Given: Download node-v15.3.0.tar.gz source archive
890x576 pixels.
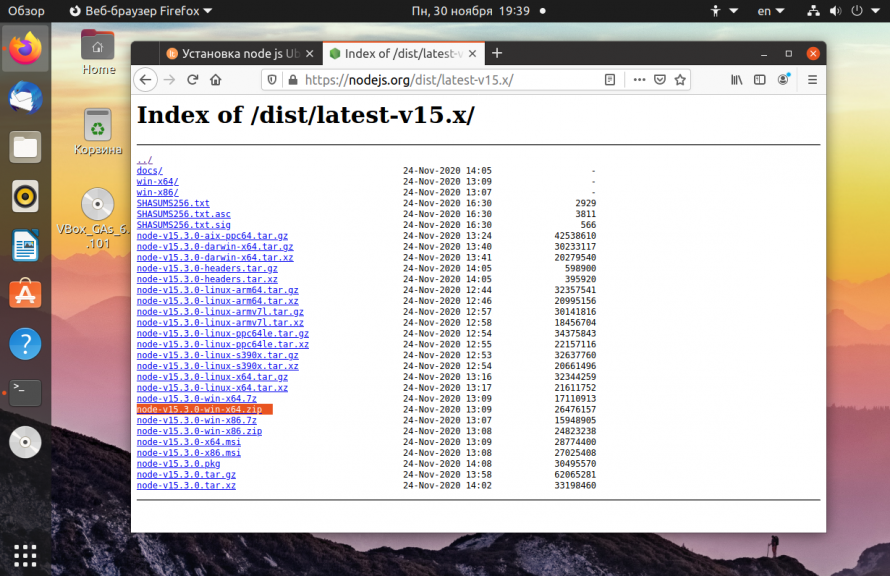Looking at the screenshot, I should coord(186,474).
